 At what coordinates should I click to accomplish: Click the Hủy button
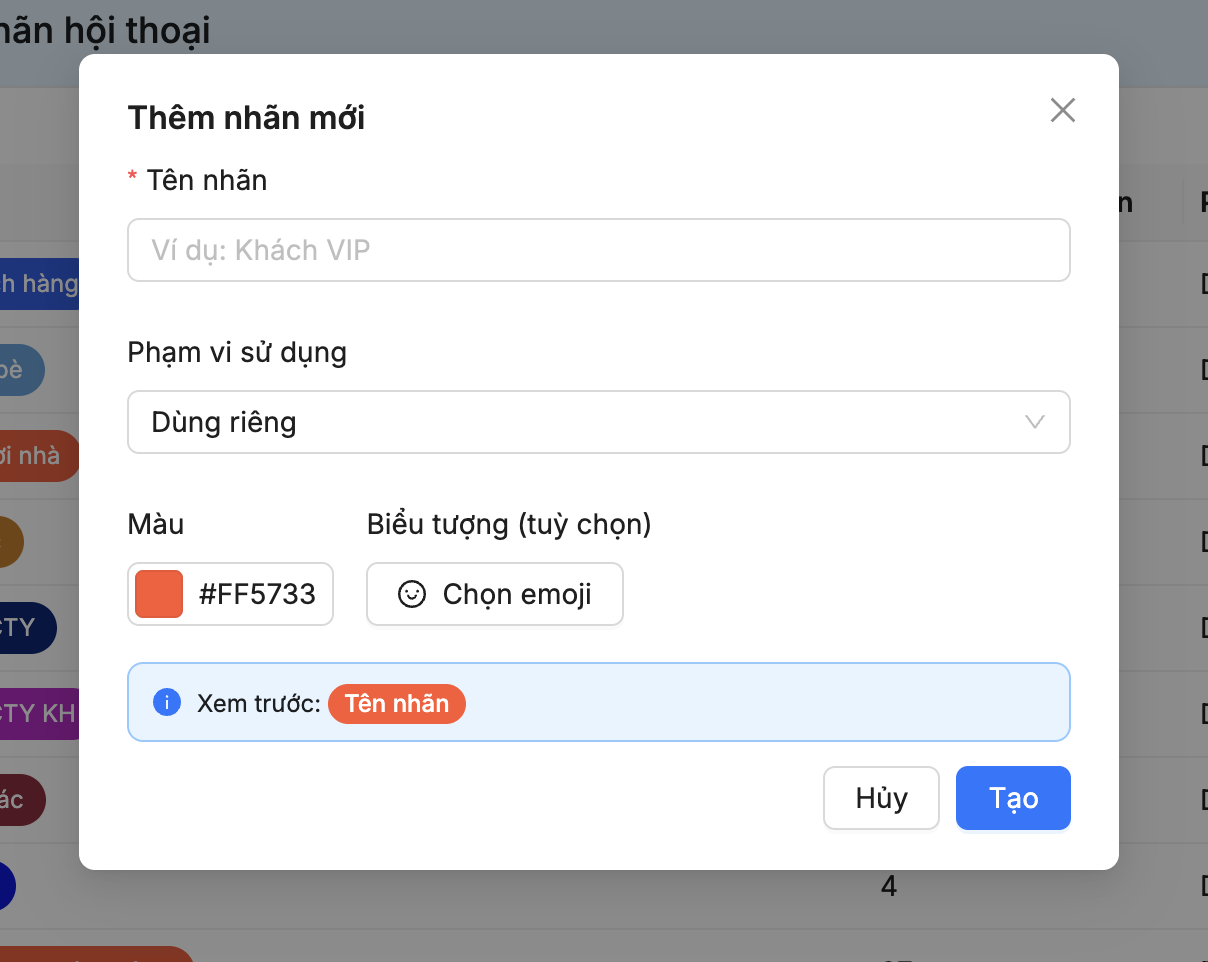[881, 798]
